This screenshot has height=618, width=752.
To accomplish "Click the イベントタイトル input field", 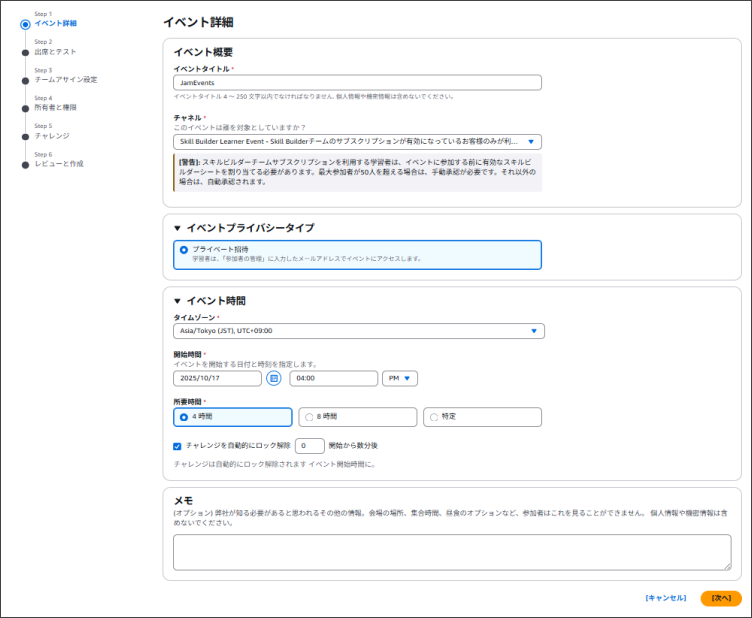I will tap(357, 83).
